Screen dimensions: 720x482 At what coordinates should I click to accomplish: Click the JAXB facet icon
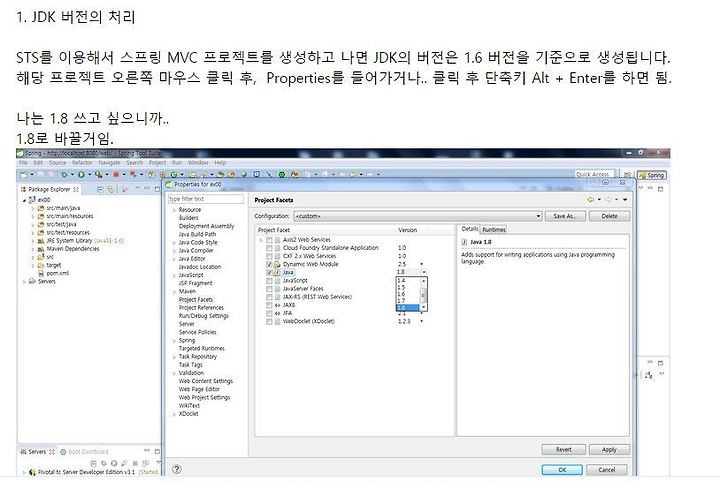point(277,305)
